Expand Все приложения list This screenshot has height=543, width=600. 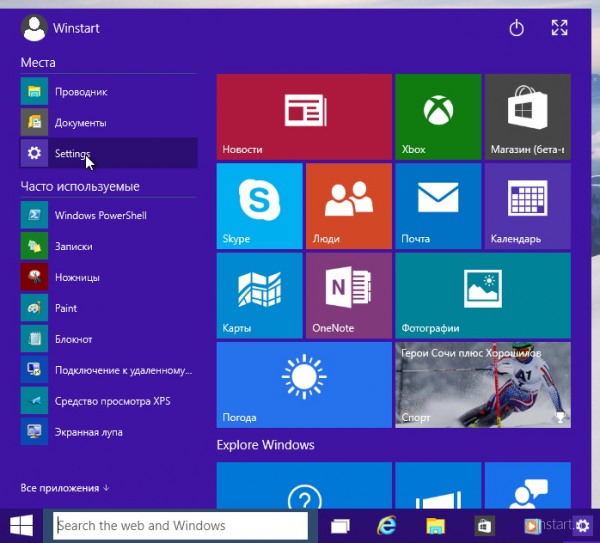click(x=65, y=488)
